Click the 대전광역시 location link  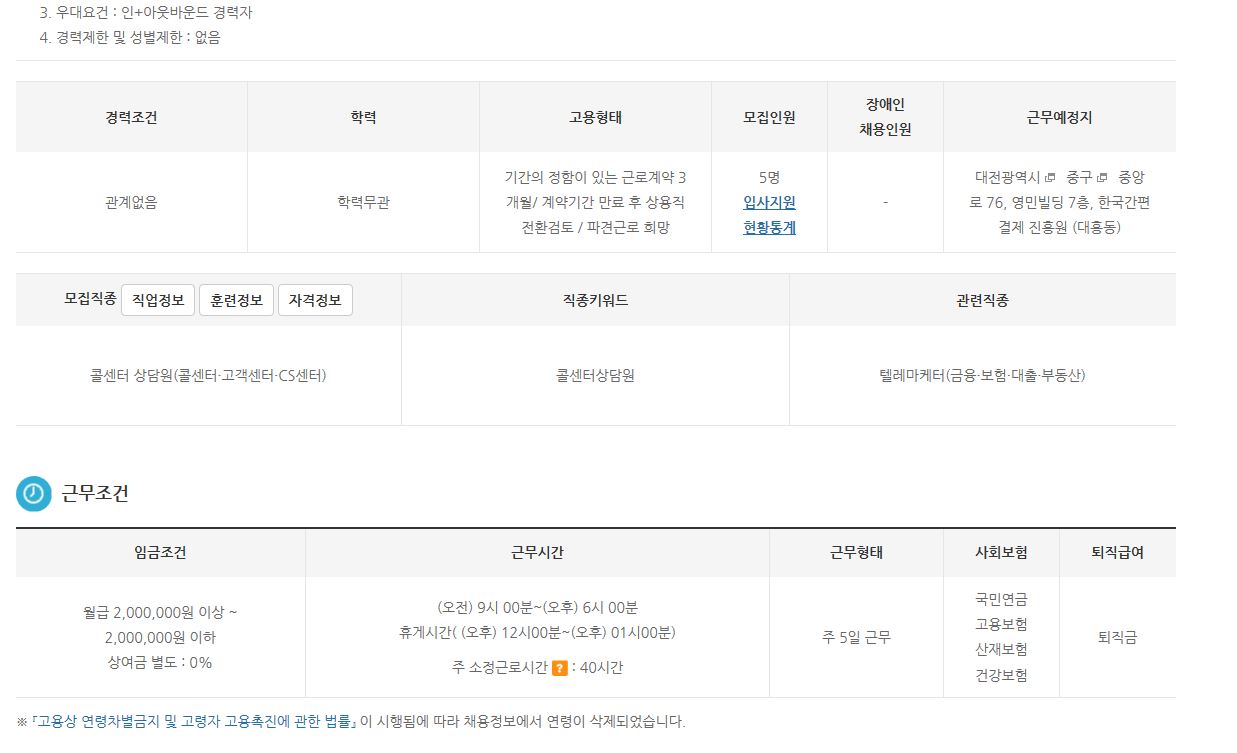pos(1008,178)
